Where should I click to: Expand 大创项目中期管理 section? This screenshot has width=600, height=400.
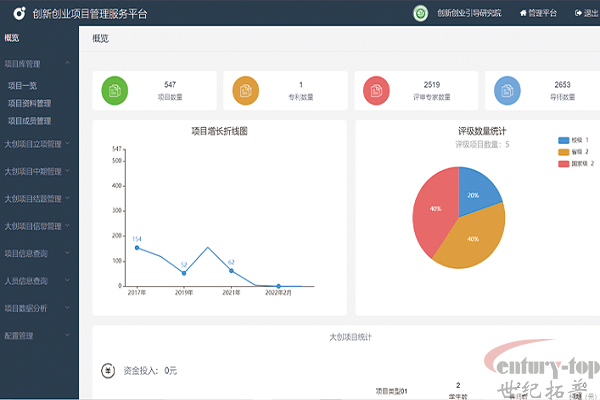37,171
